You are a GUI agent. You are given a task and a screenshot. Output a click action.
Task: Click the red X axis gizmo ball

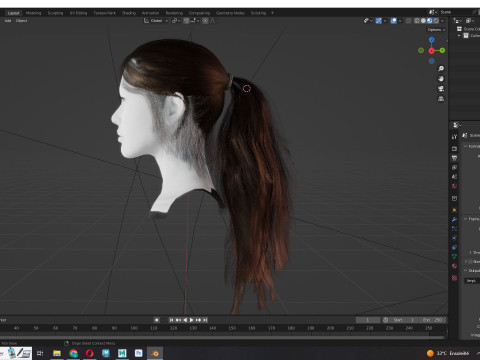(x=432, y=51)
